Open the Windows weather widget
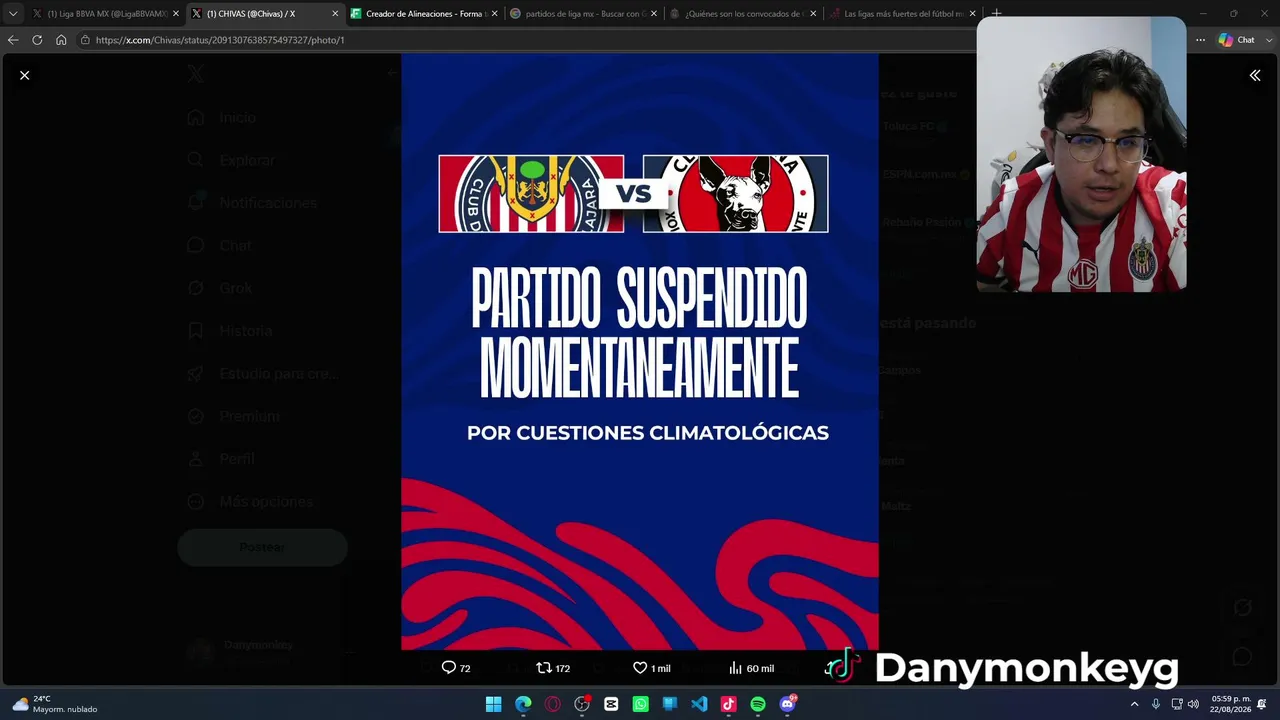The image size is (1280, 720). coord(55,704)
